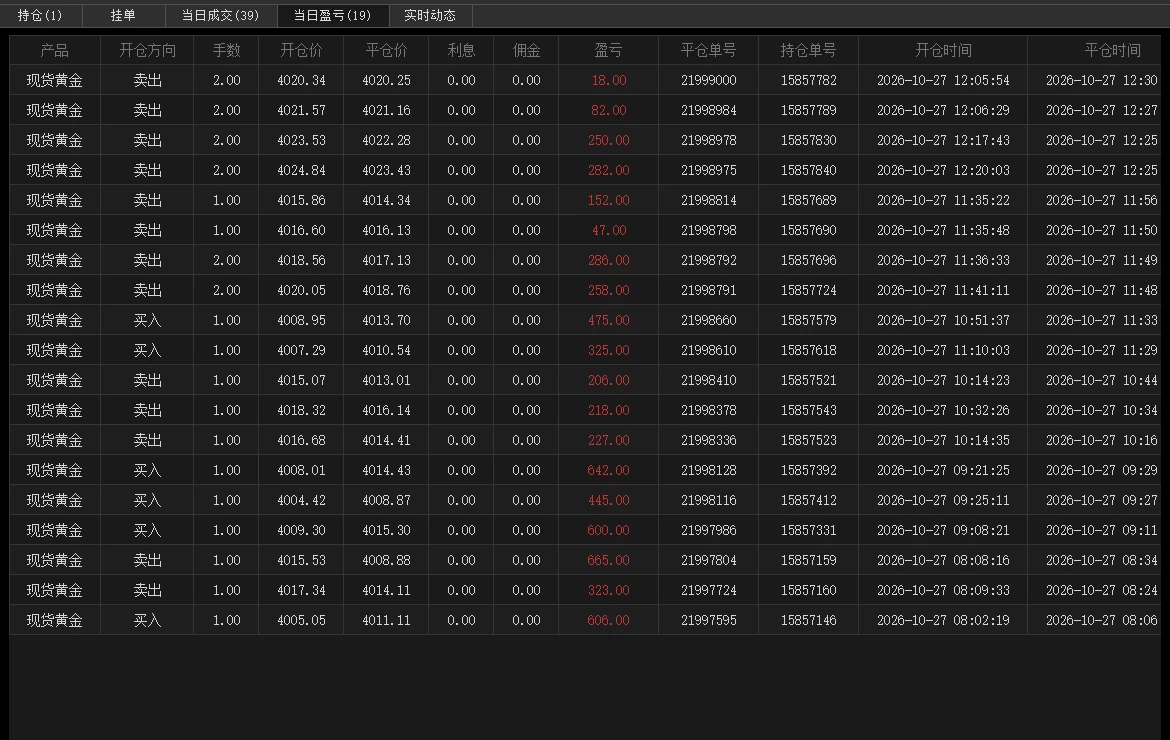1170x740 pixels.
Task: Click 卖出 in the 21998814 row
Action: [x=147, y=200]
